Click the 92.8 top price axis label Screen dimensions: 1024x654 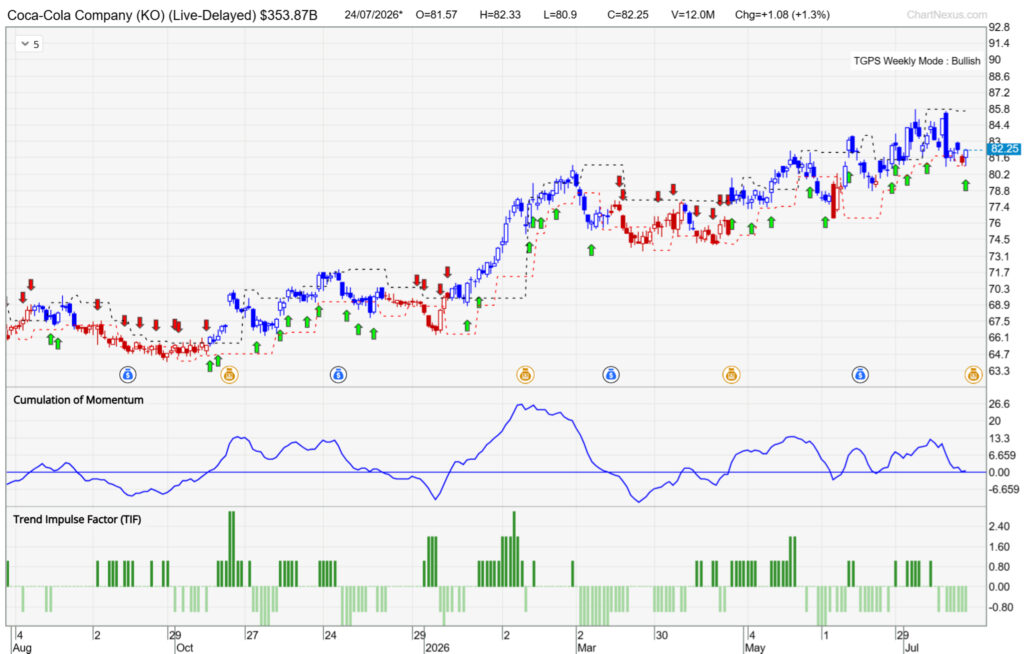(999, 27)
